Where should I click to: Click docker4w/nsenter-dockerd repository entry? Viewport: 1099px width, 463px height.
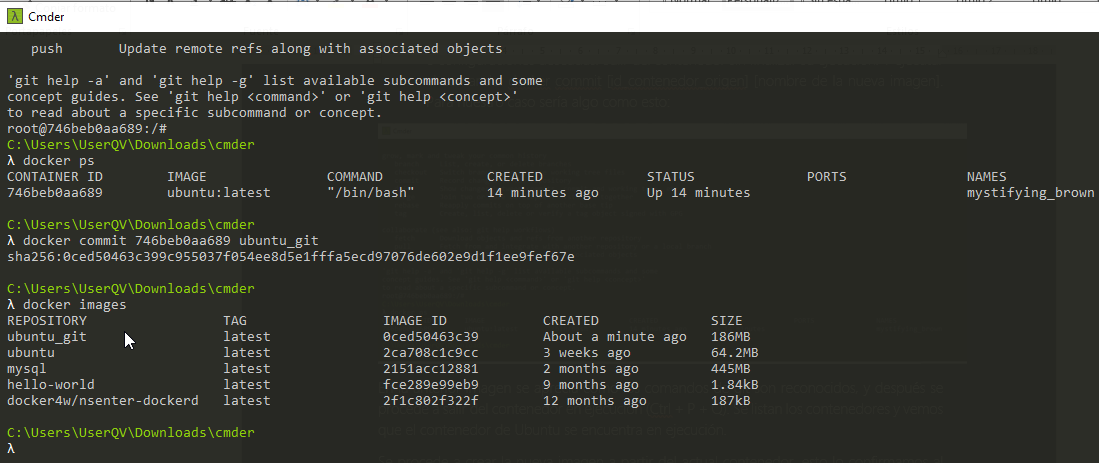103,401
